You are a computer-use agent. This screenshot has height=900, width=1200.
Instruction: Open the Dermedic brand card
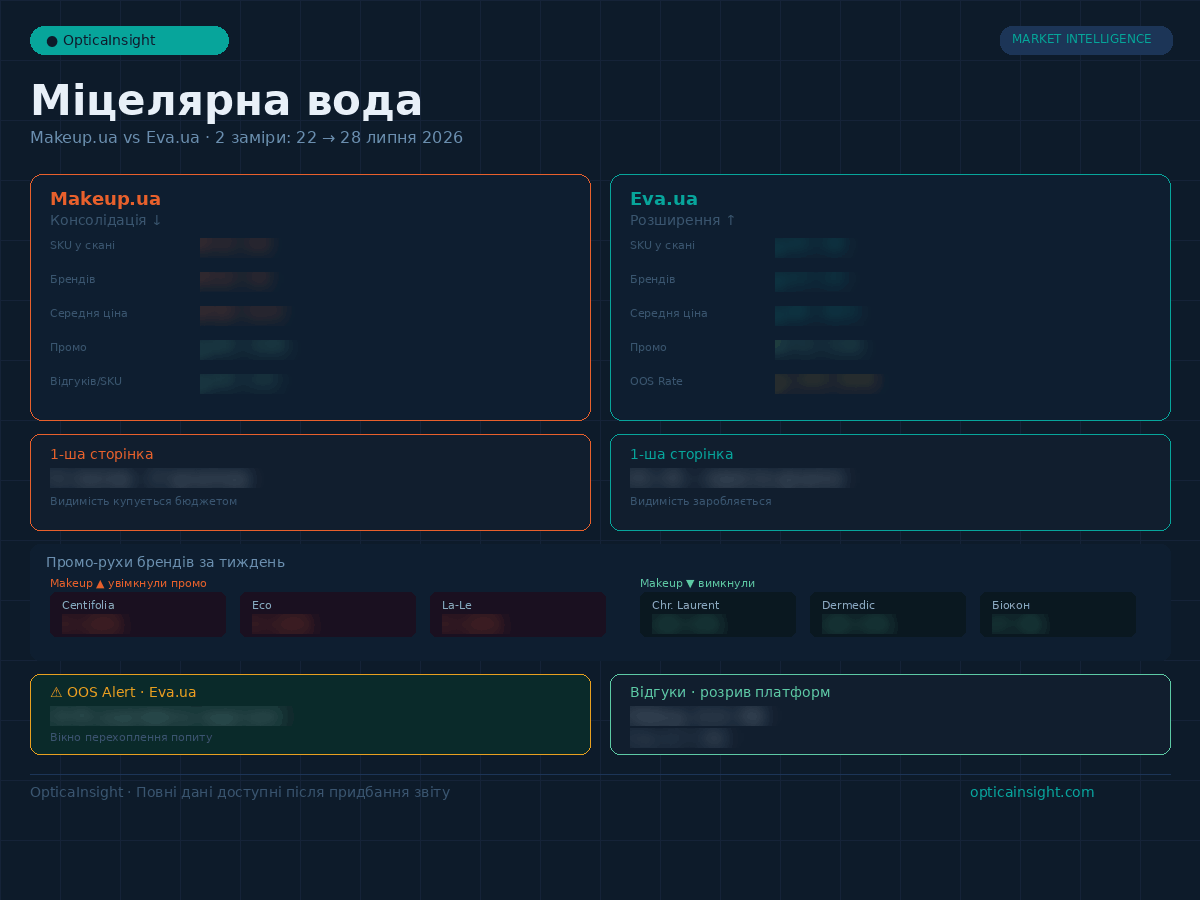888,614
